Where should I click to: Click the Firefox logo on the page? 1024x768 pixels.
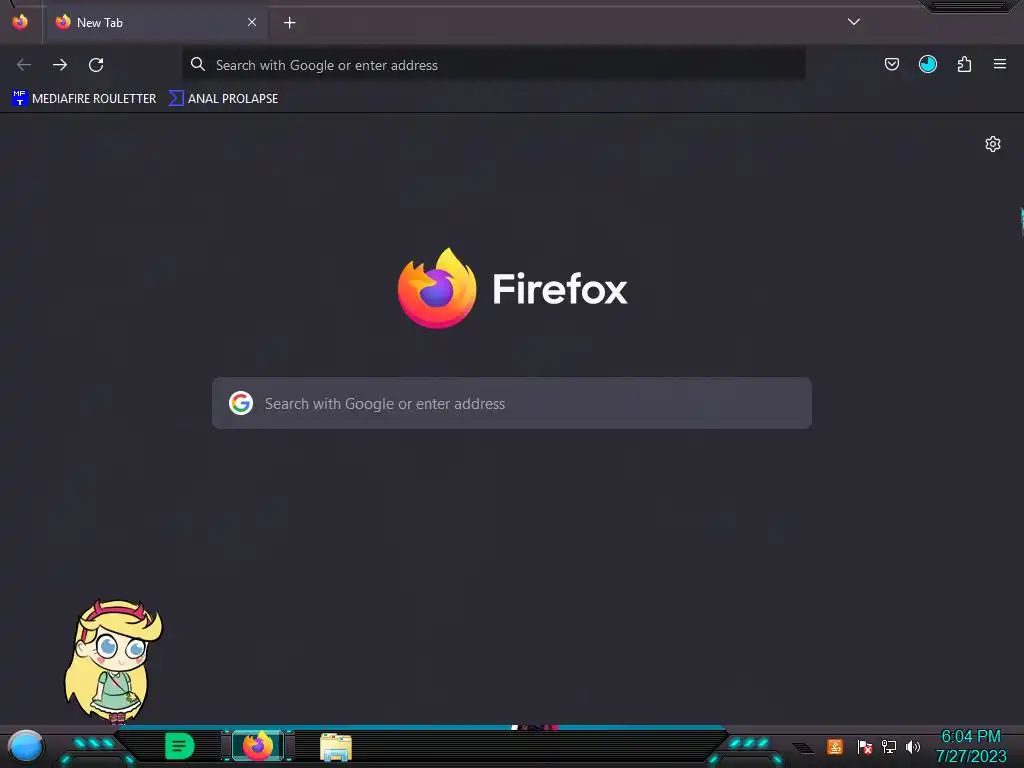click(x=437, y=288)
